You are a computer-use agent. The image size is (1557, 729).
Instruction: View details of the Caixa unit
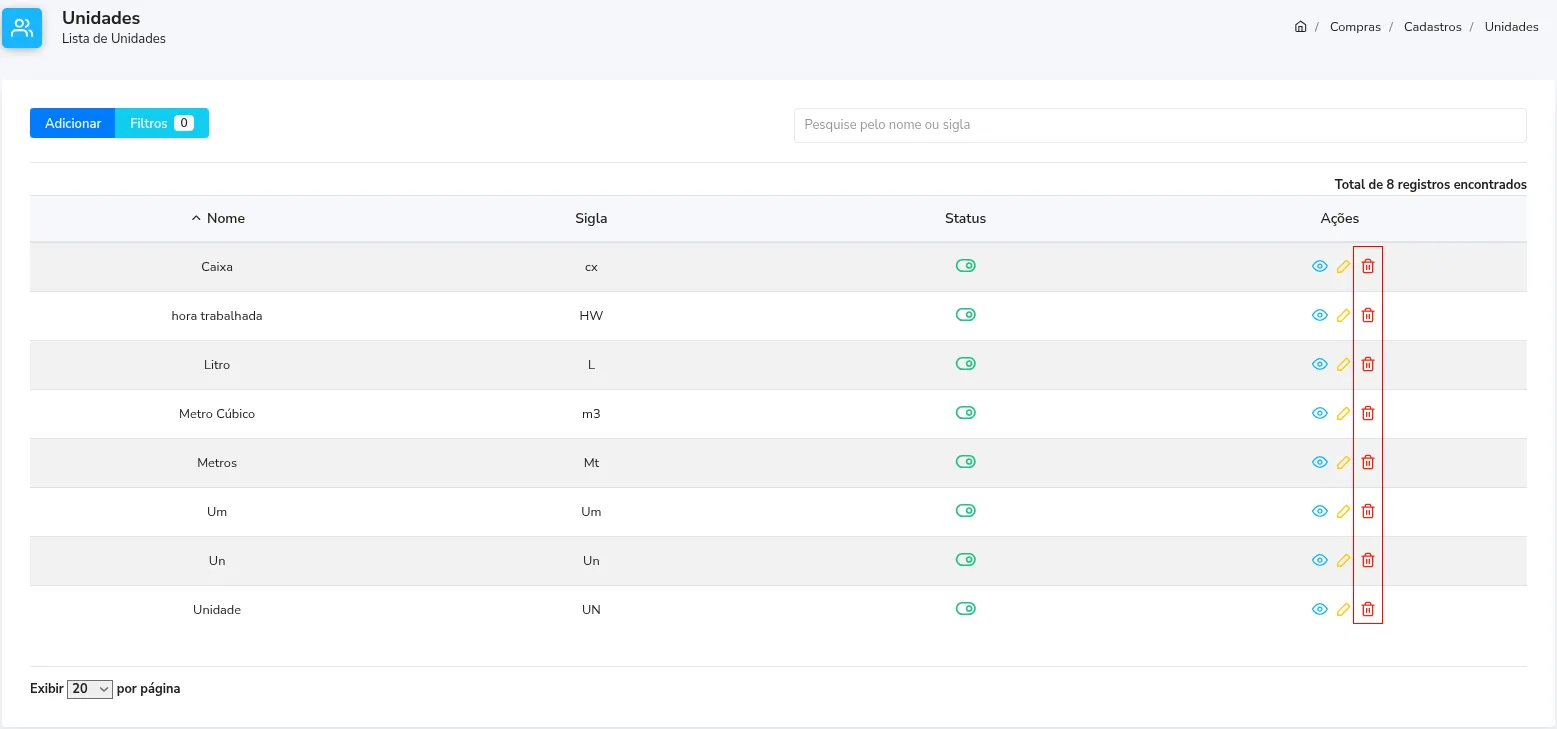1319,266
